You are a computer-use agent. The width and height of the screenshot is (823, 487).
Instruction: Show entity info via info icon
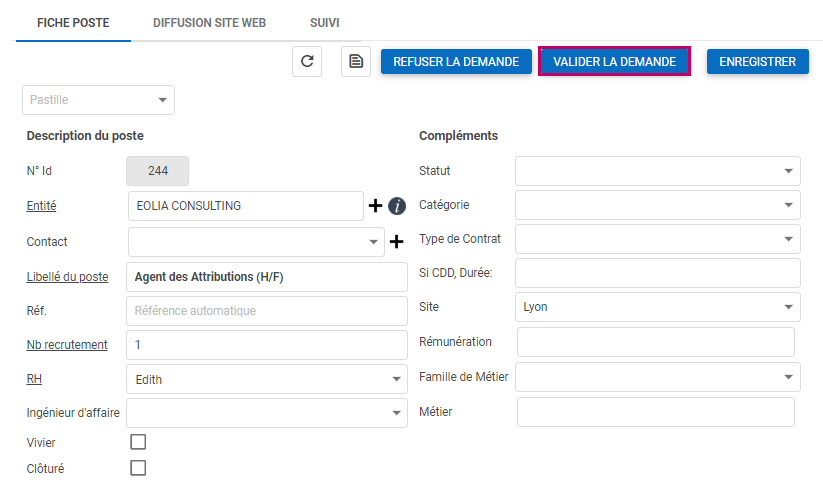(x=396, y=206)
